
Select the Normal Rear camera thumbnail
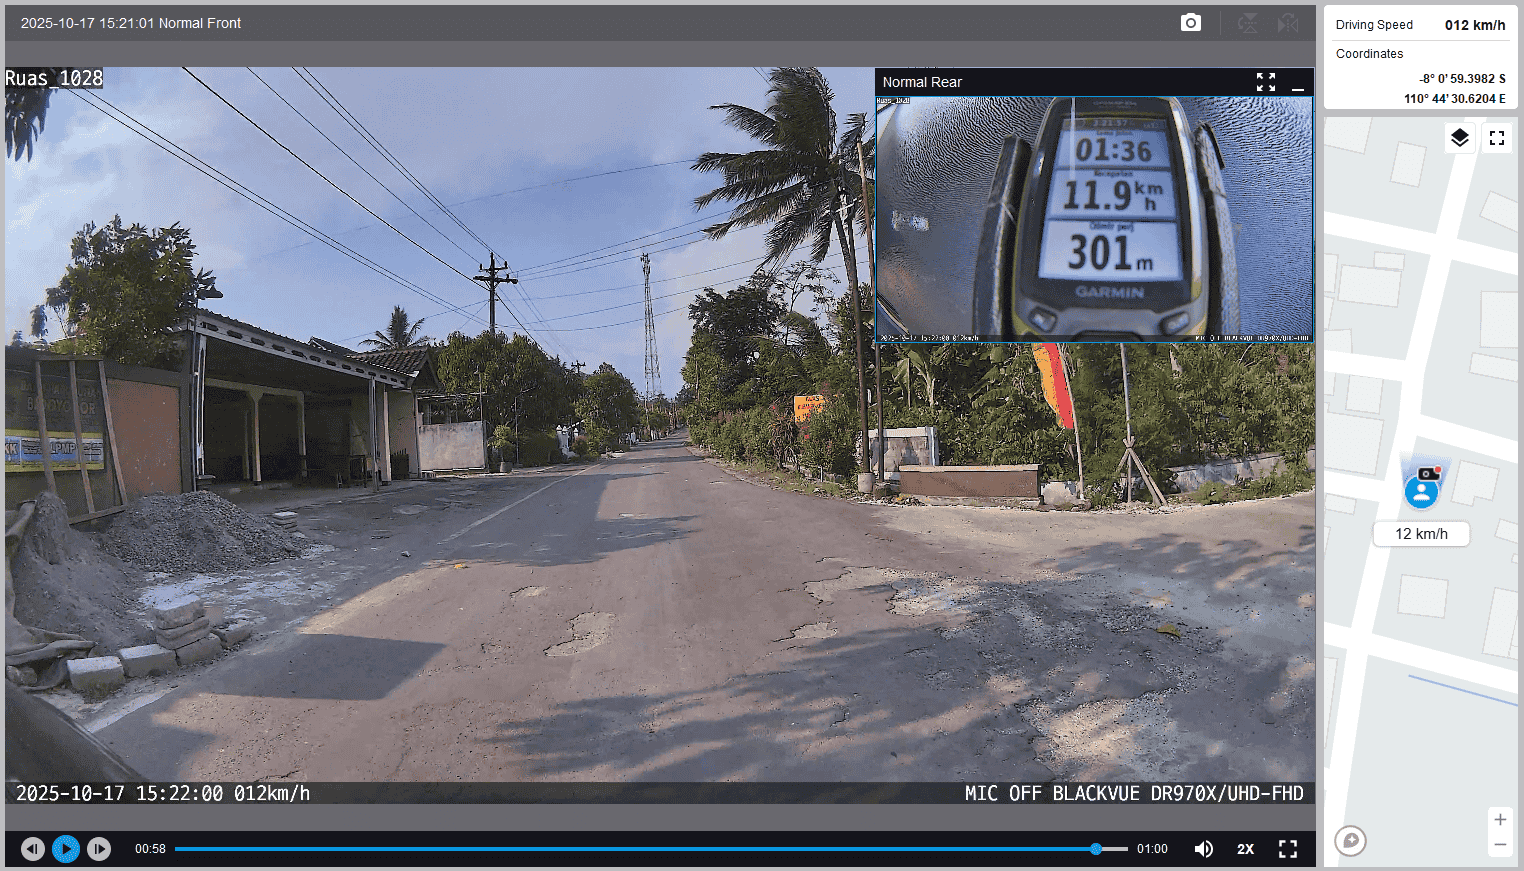click(x=1094, y=220)
